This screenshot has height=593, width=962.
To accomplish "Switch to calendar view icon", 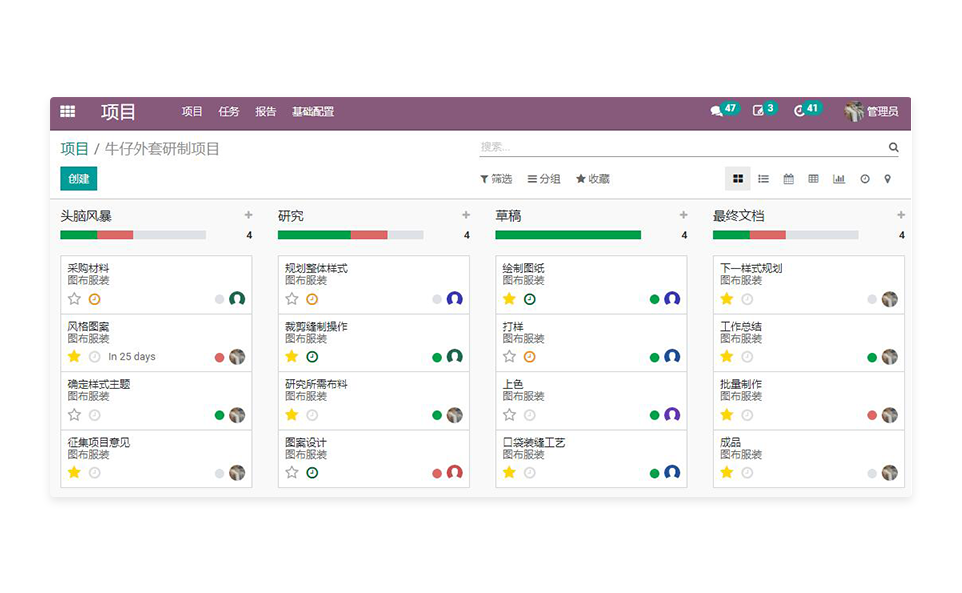I will click(x=788, y=179).
